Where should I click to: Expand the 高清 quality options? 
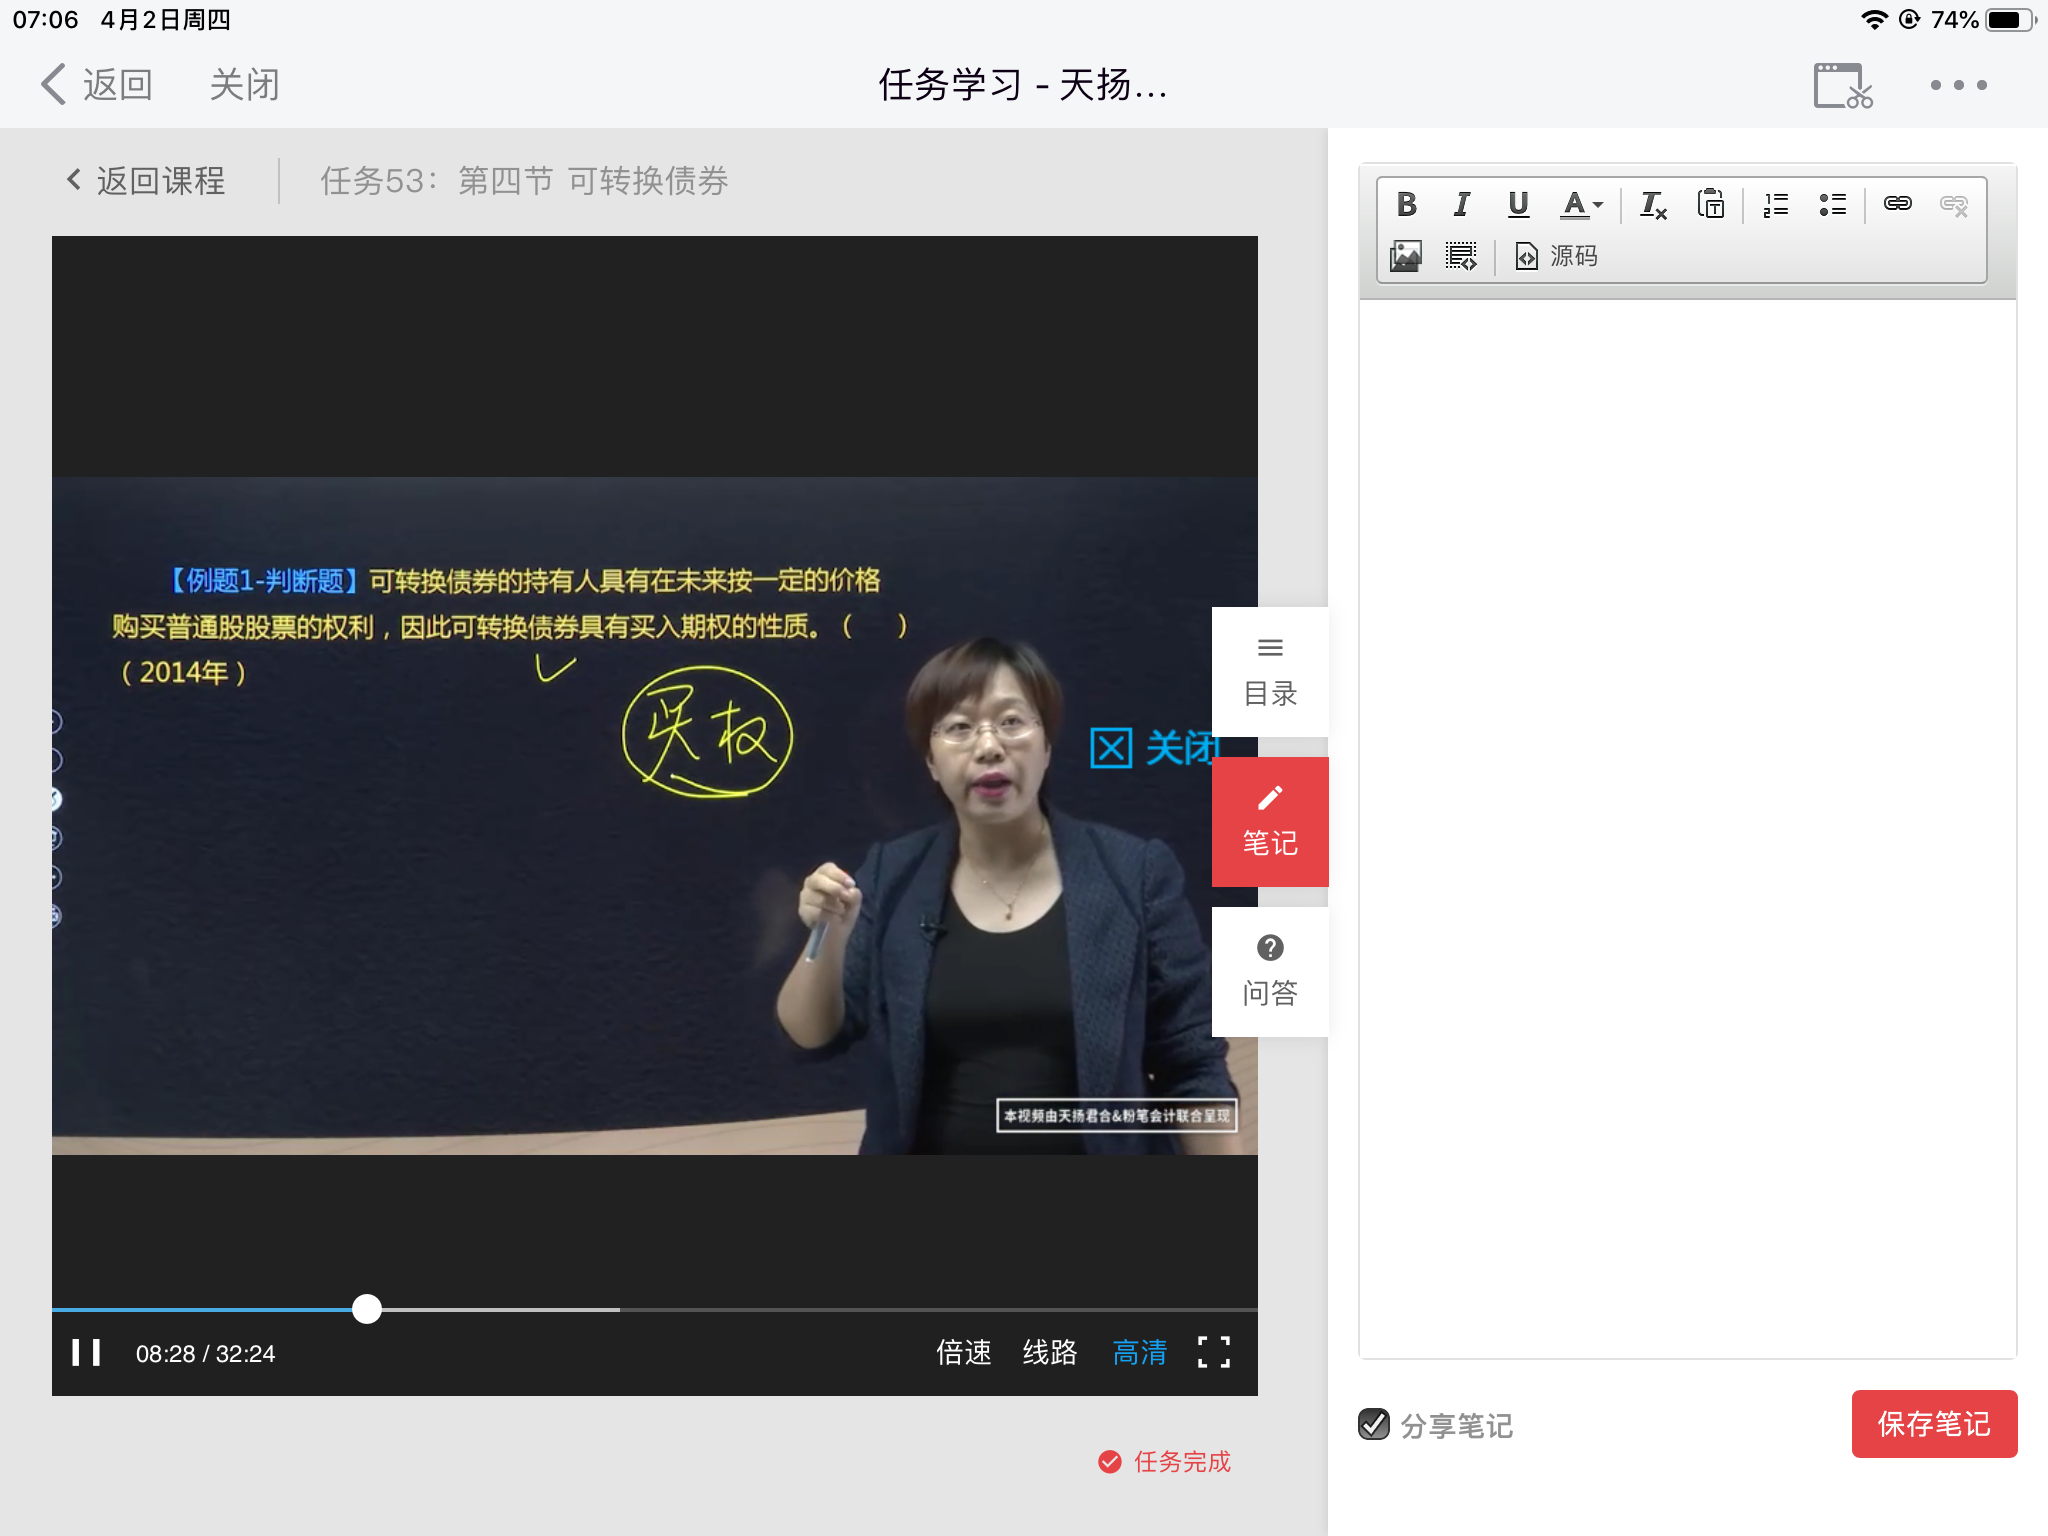coord(1139,1353)
